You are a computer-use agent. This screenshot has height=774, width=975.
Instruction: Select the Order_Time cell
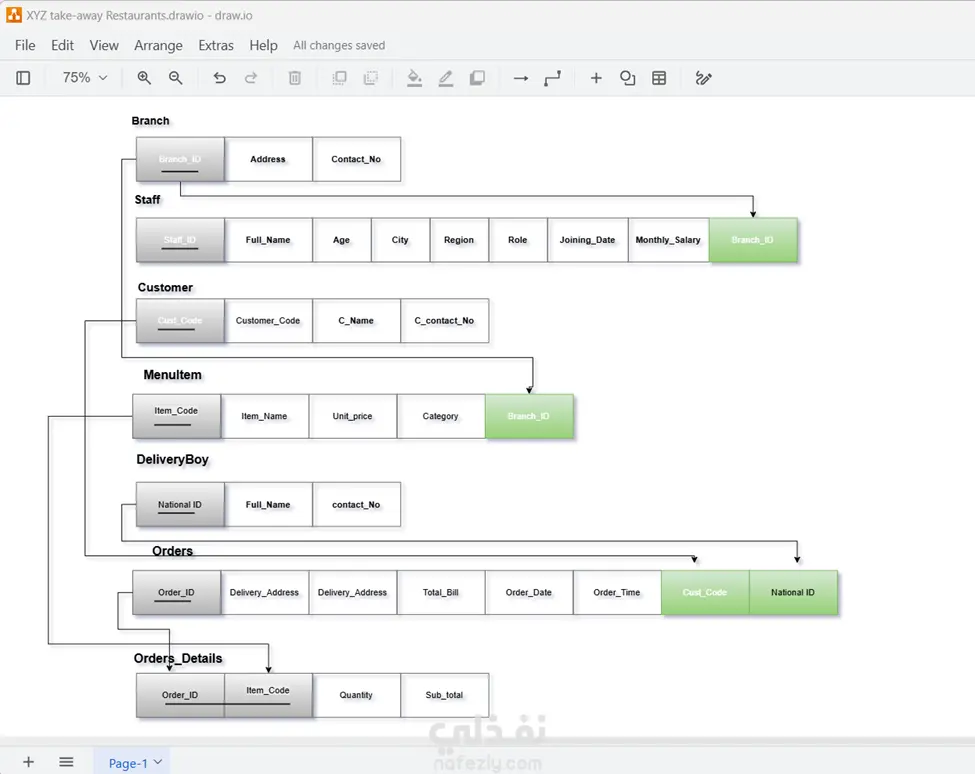pos(617,592)
